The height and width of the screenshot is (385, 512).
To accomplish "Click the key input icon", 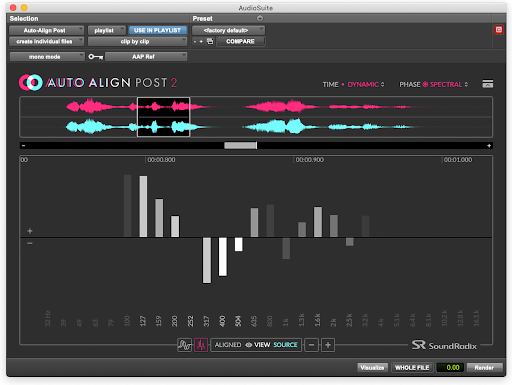I will coord(95,57).
